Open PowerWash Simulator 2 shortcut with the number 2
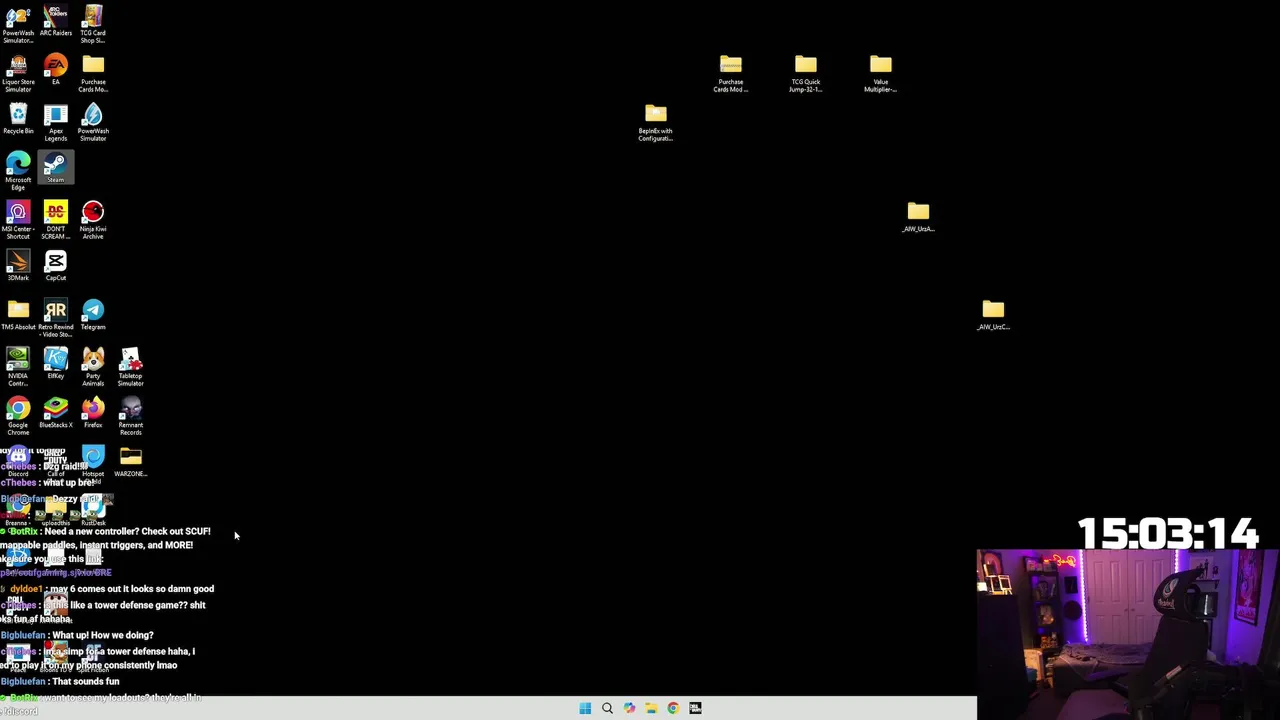 [x=18, y=24]
